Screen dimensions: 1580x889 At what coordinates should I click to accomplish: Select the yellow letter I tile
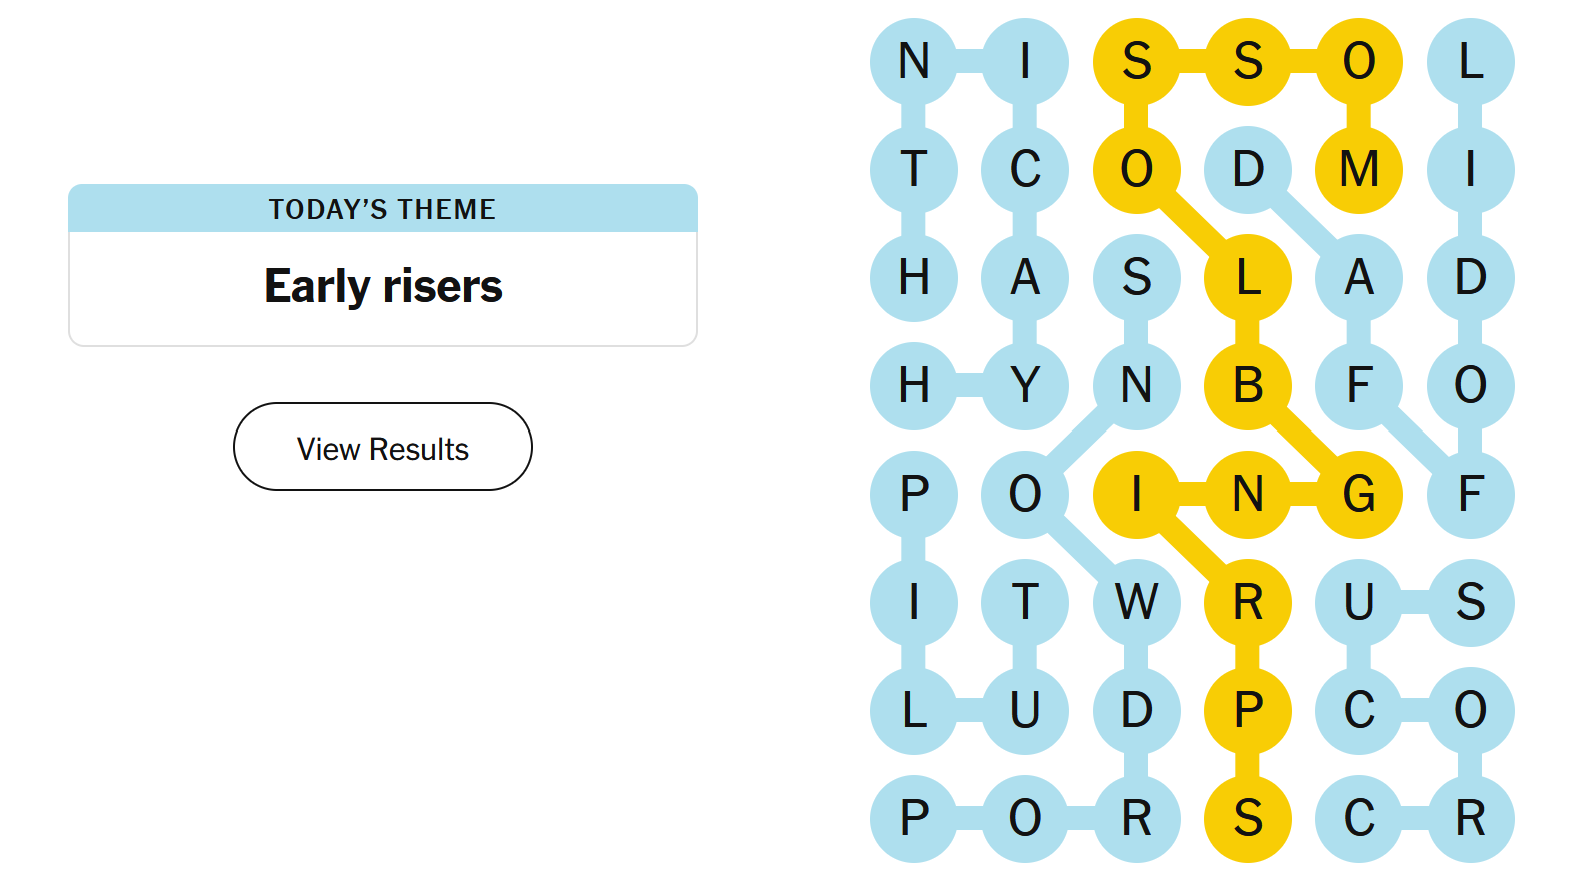coord(1136,494)
